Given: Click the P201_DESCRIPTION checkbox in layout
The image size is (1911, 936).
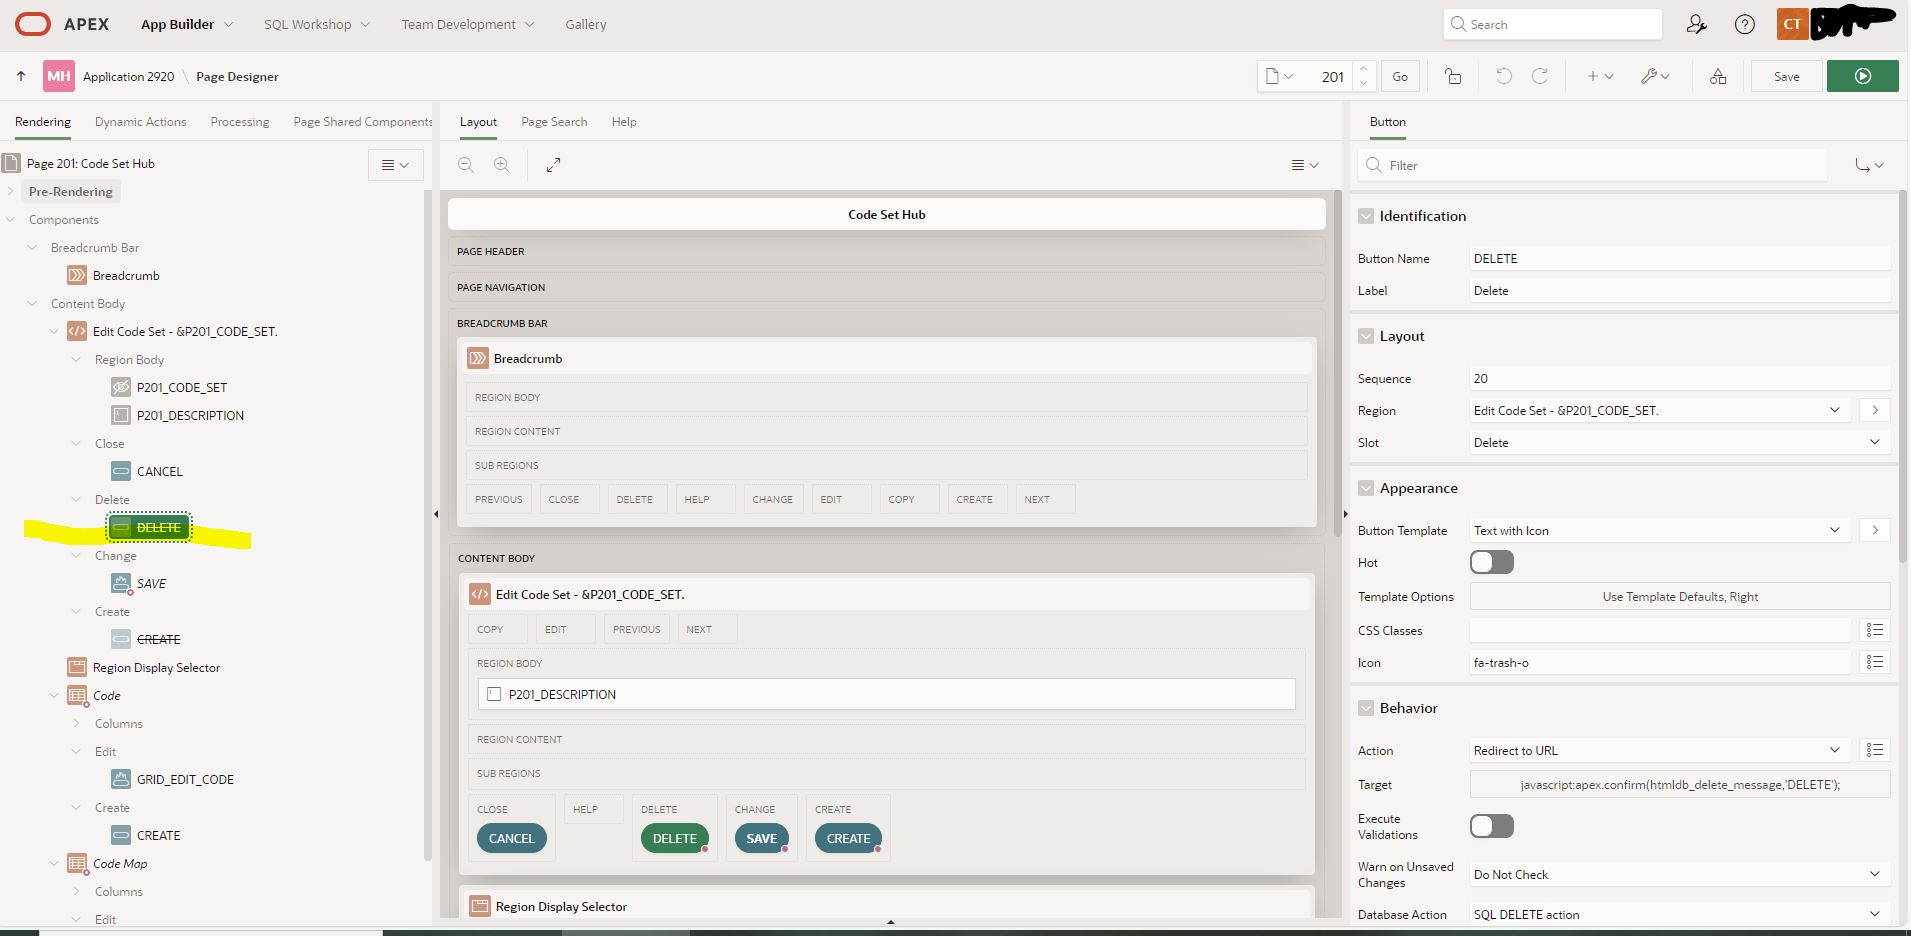Looking at the screenshot, I should tap(494, 694).
